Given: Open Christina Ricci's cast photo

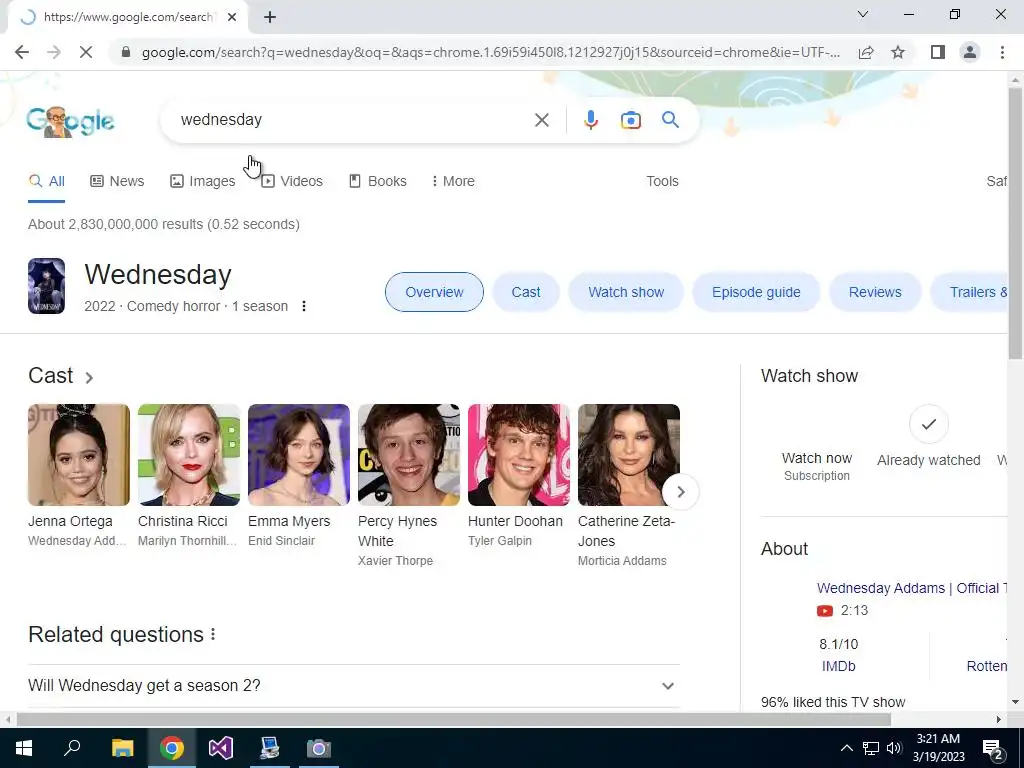Looking at the screenshot, I should (189, 455).
